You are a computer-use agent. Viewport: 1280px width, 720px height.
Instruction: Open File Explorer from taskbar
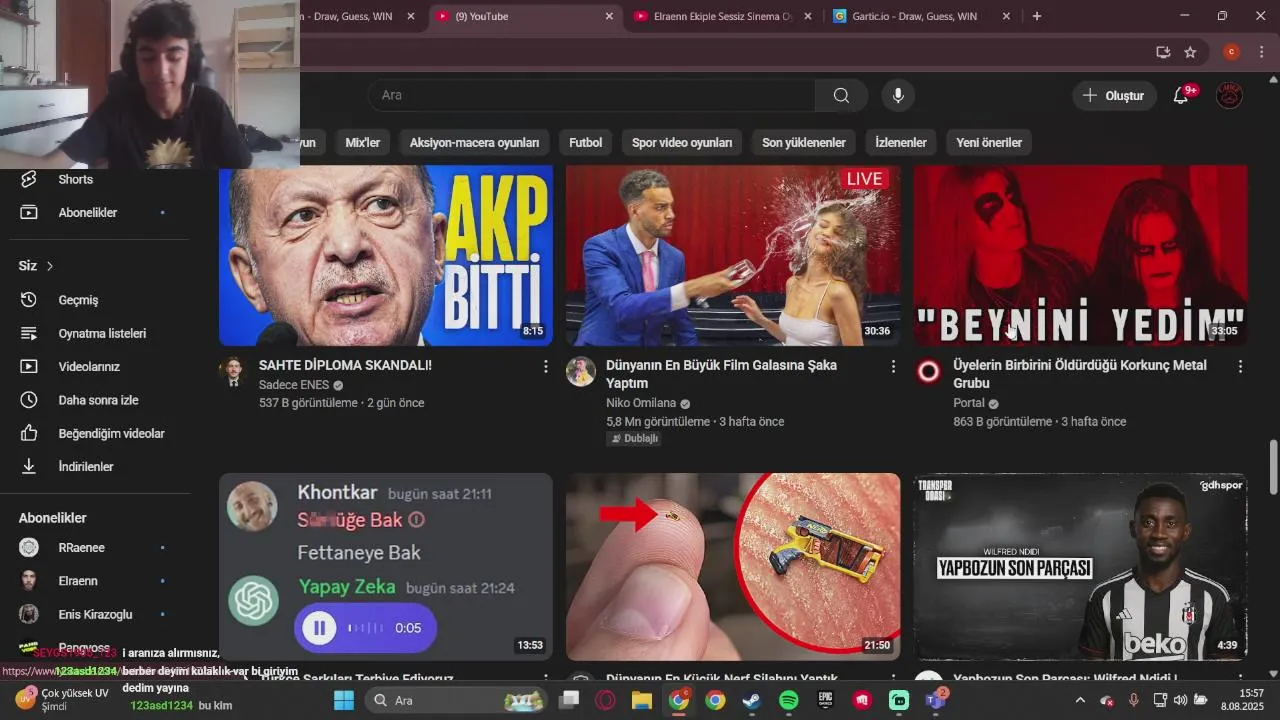click(x=641, y=700)
